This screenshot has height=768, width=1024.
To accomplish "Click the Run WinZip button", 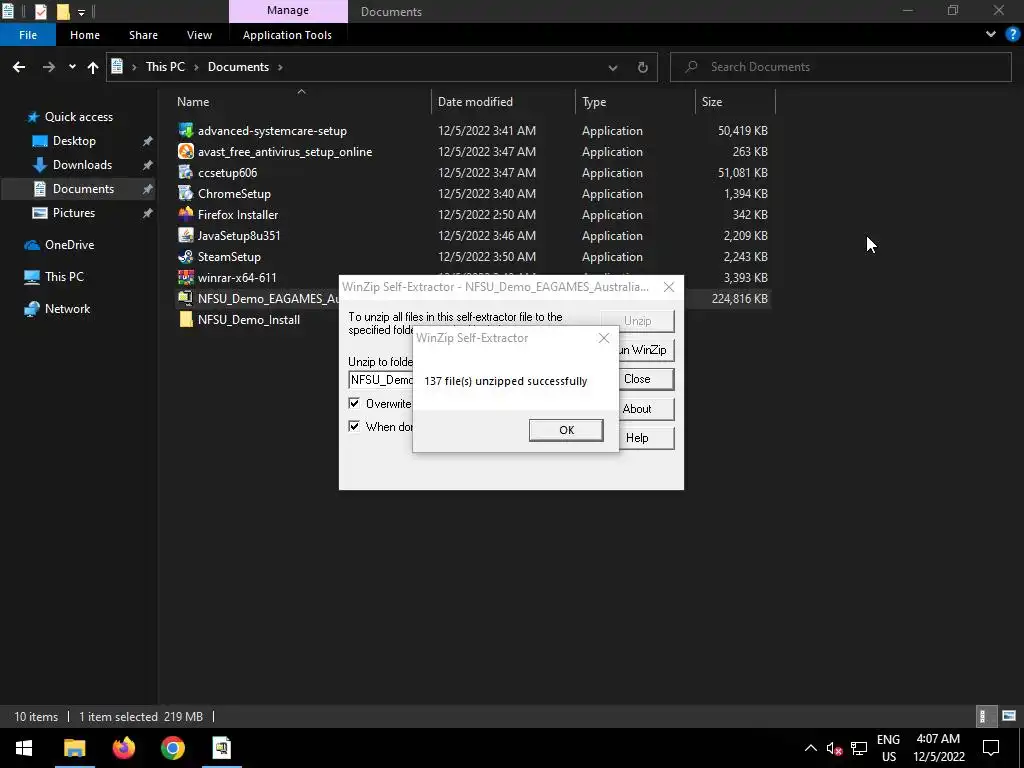I will click(646, 349).
